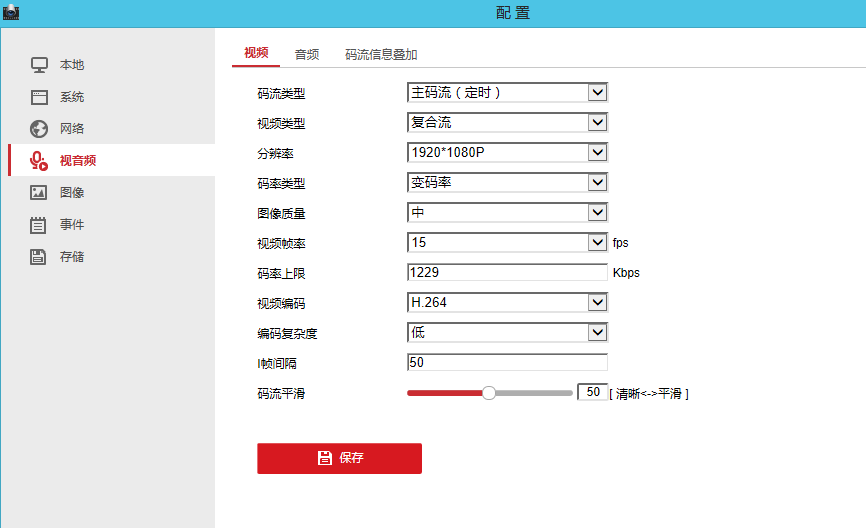The image size is (866, 528).
Task: Click the 保存 button
Action: pos(340,458)
